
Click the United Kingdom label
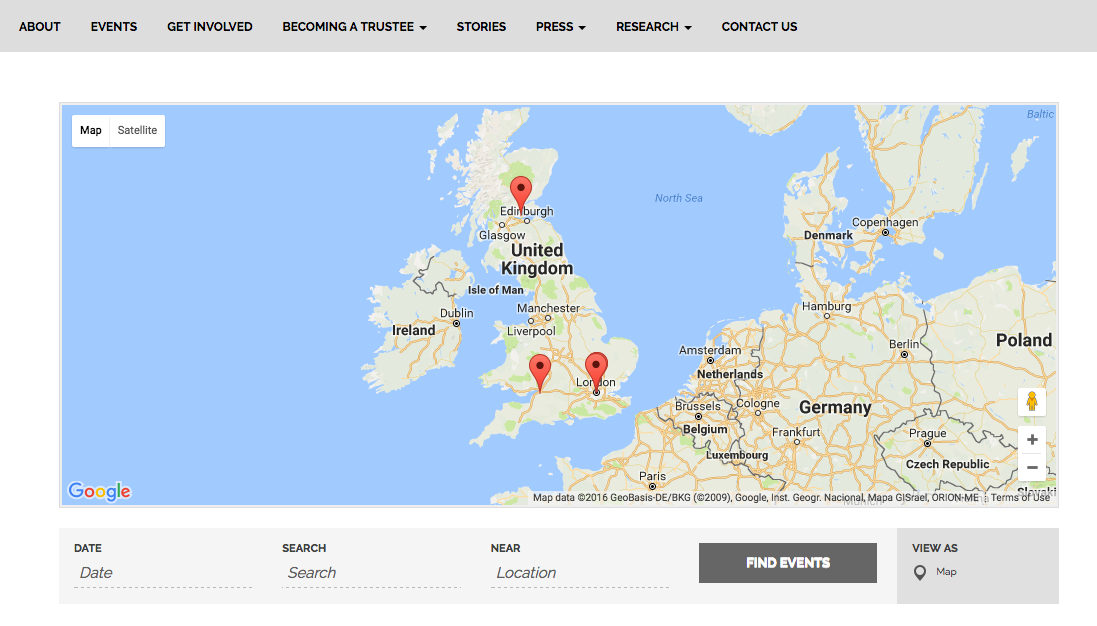537,259
